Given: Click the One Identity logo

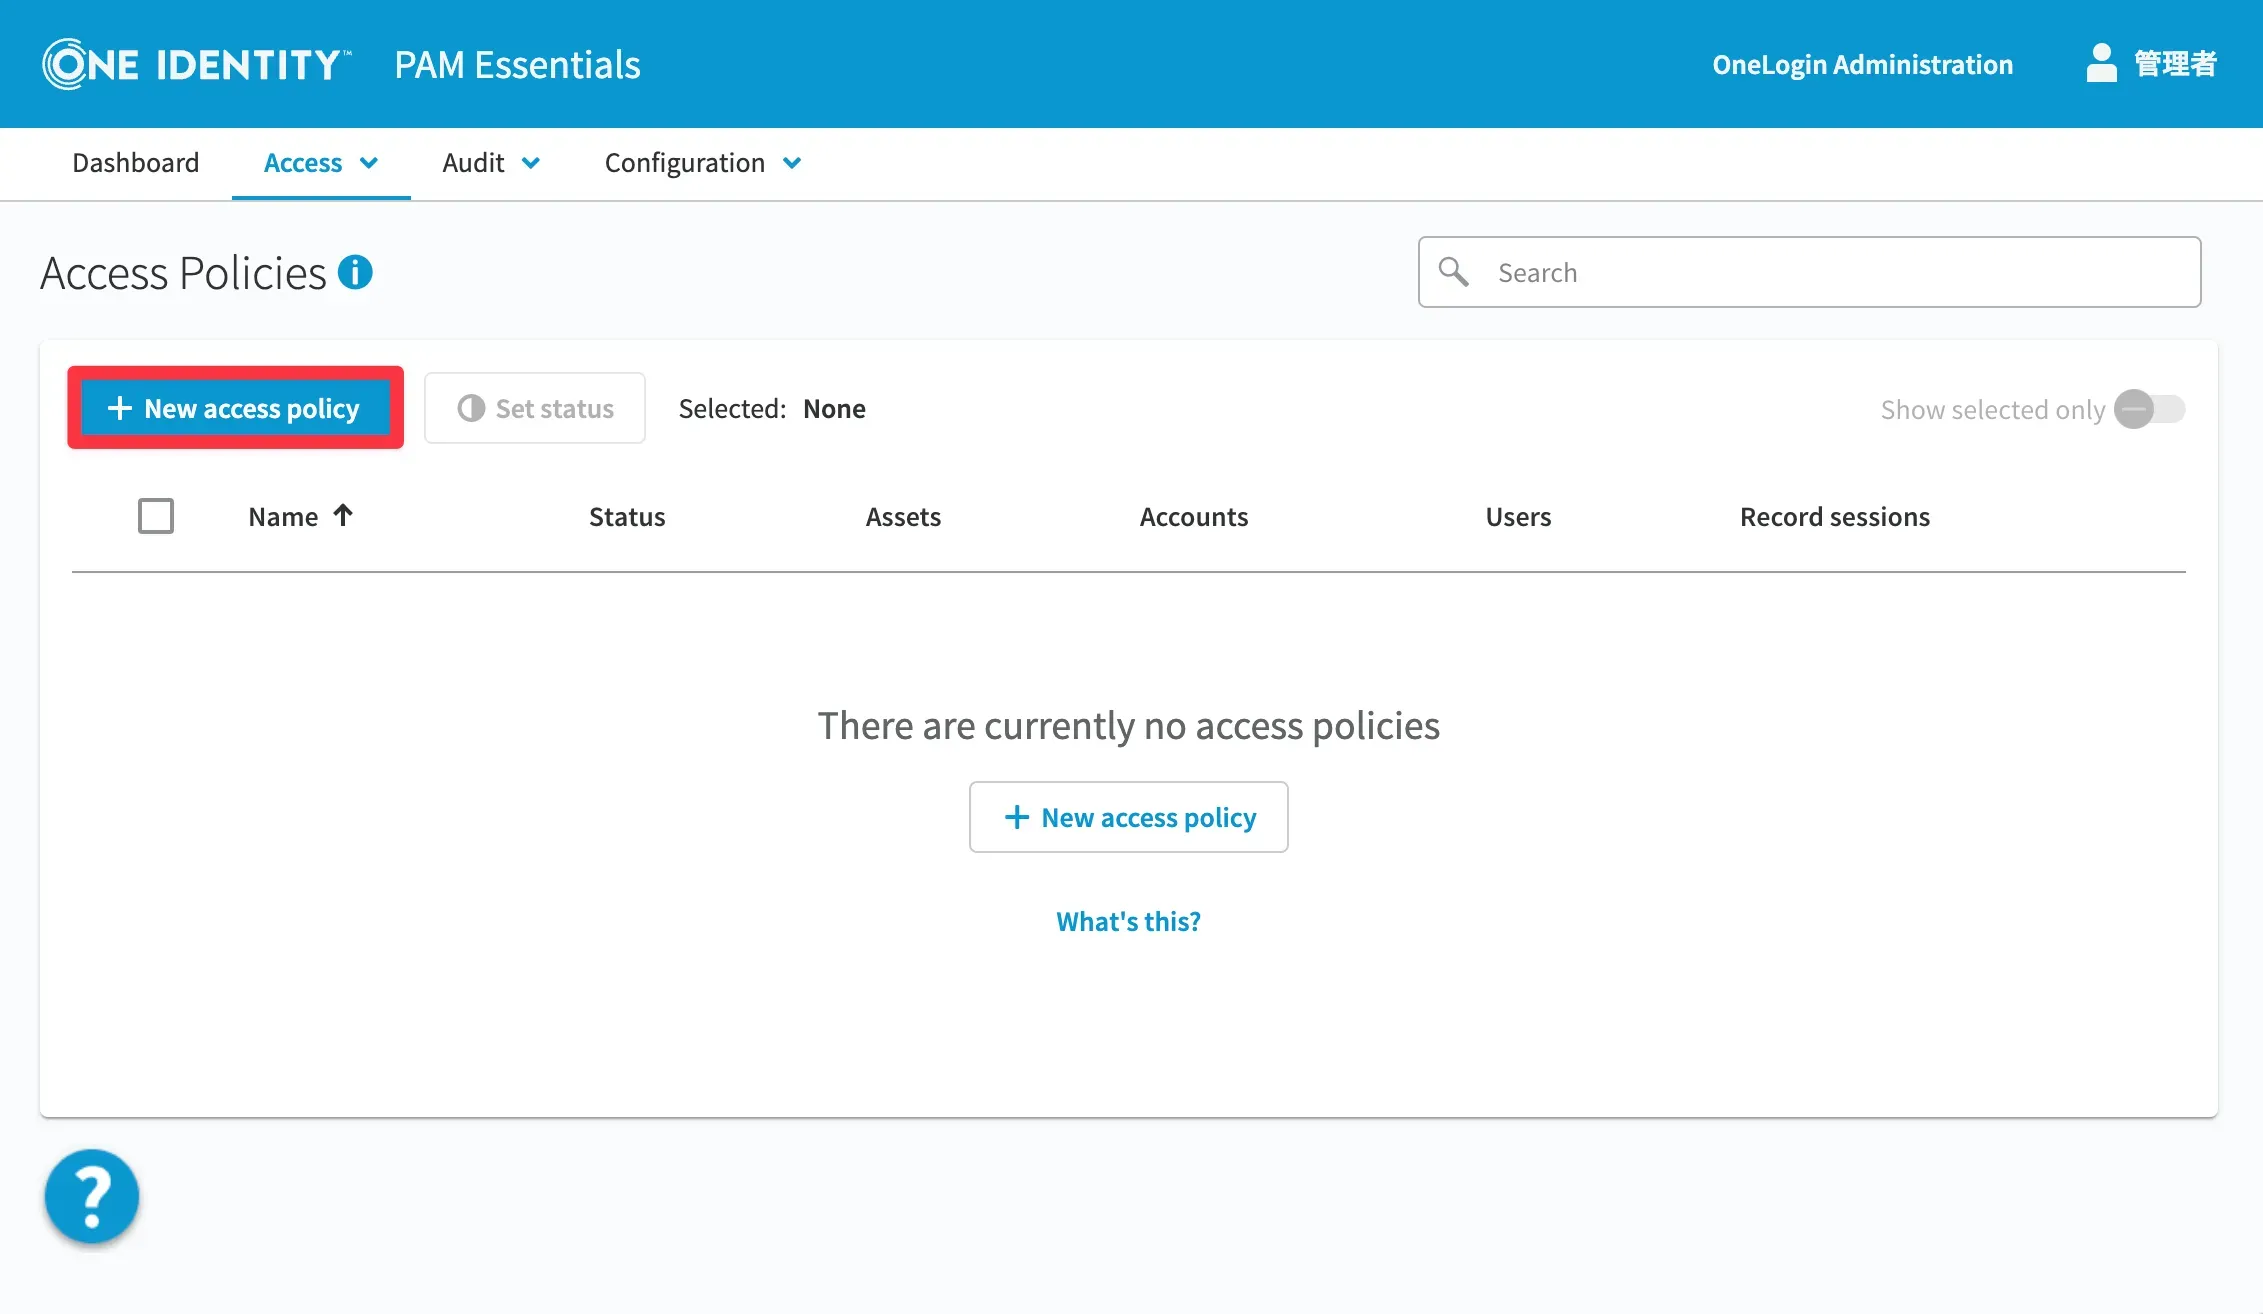Looking at the screenshot, I should [x=196, y=64].
